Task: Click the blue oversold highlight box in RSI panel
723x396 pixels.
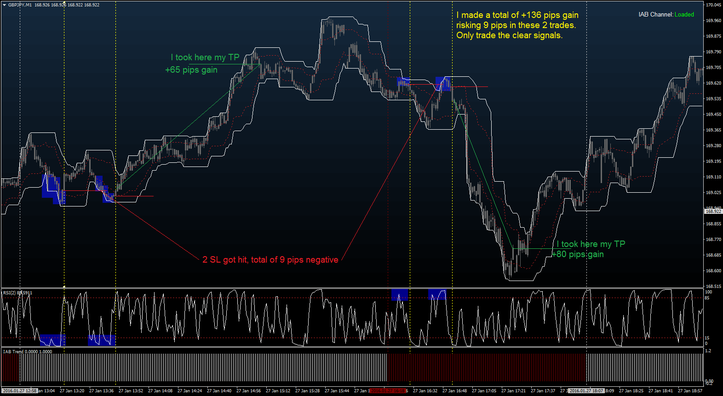Action: point(52,340)
